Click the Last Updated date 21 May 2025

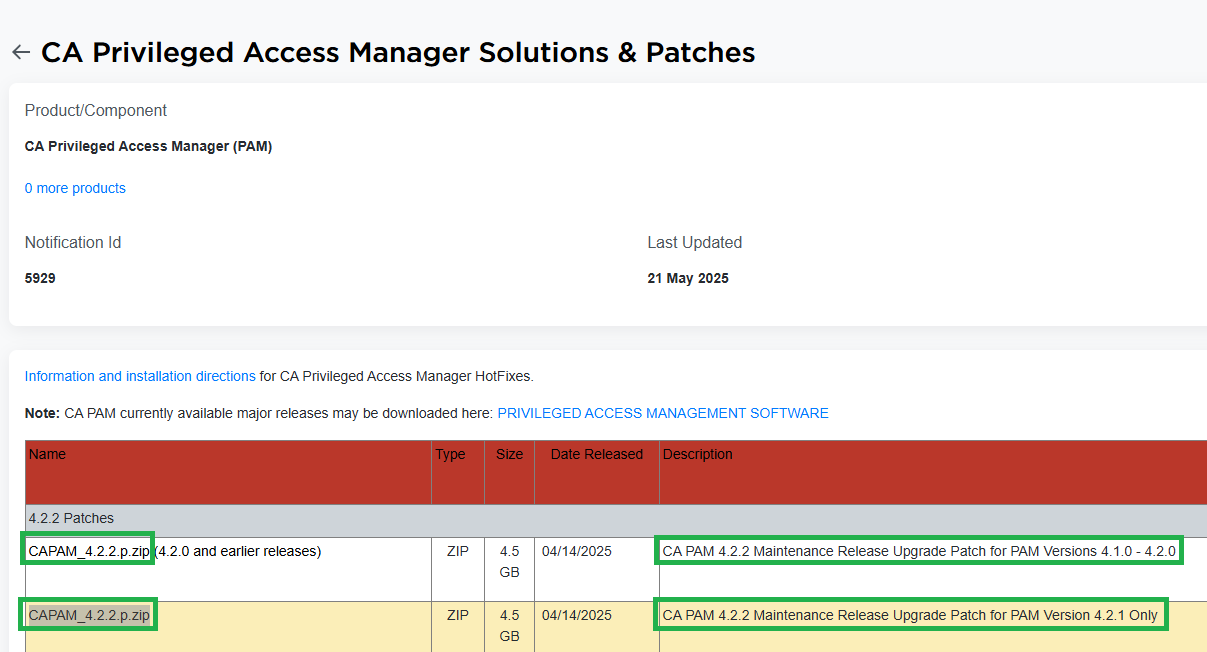688,278
